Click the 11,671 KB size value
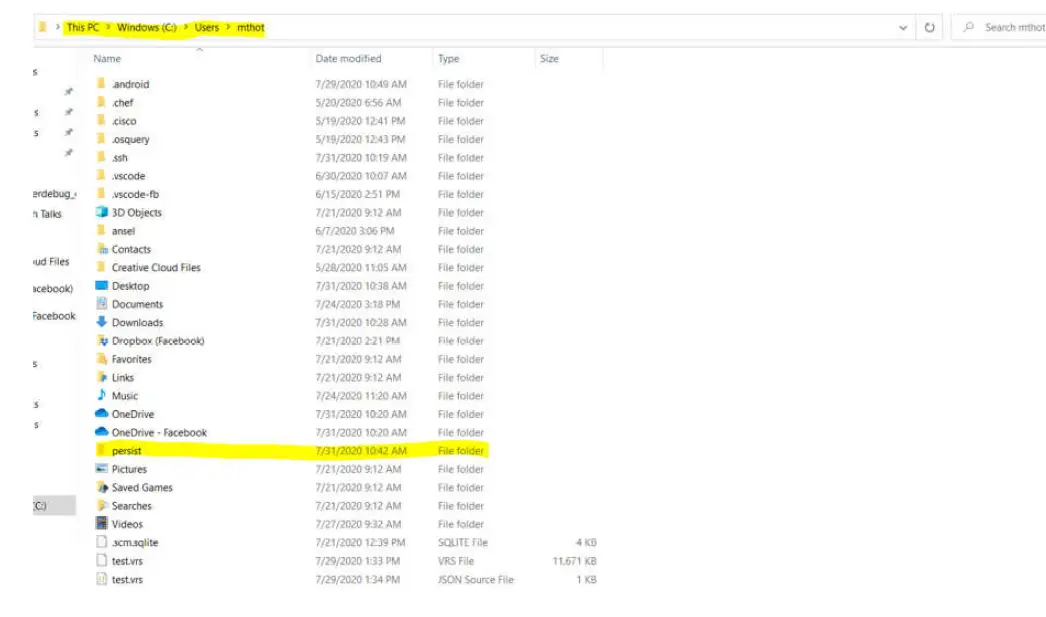Viewport: 1046px width, 617px height. click(574, 561)
